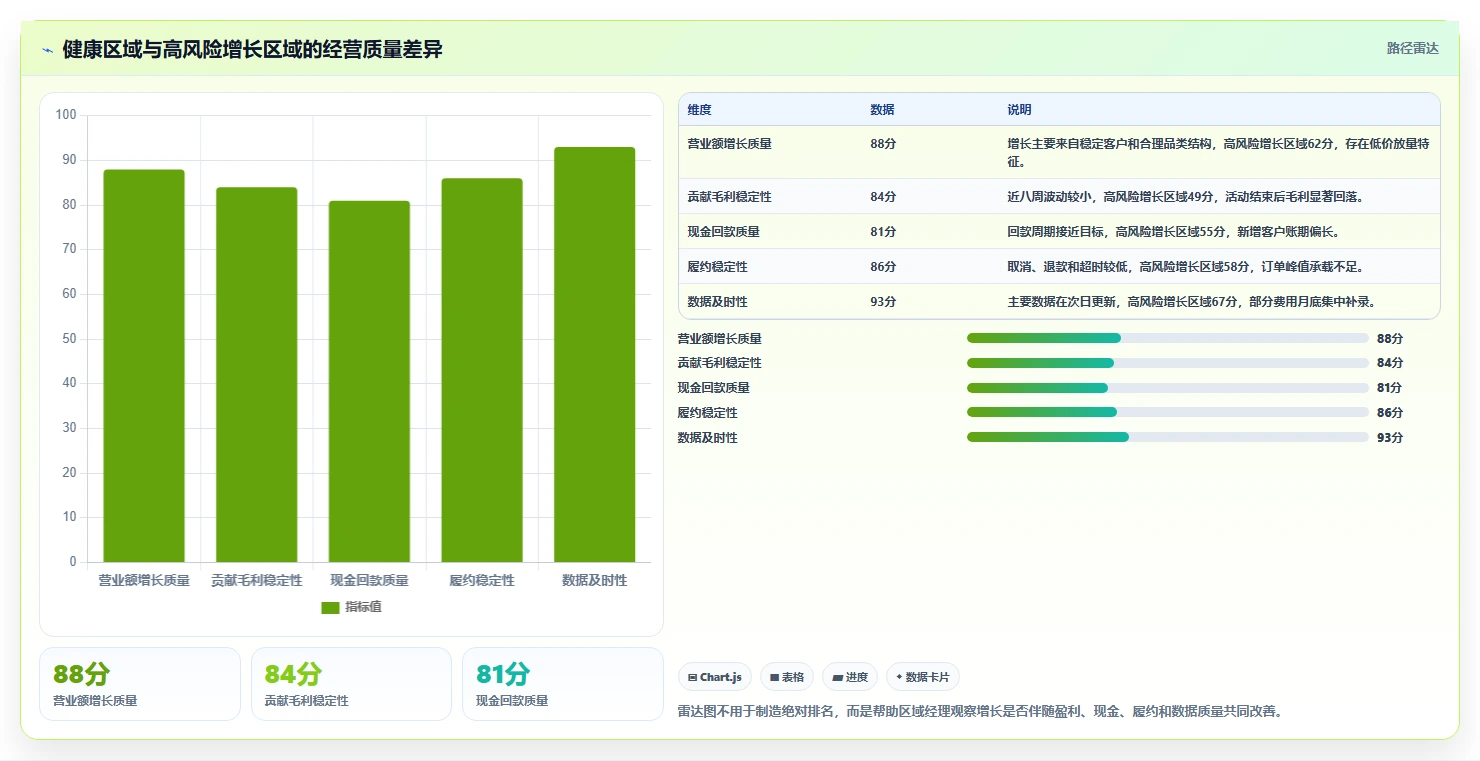1480x761 pixels.
Task: Click the lightning icon beside the title
Action: [48, 50]
